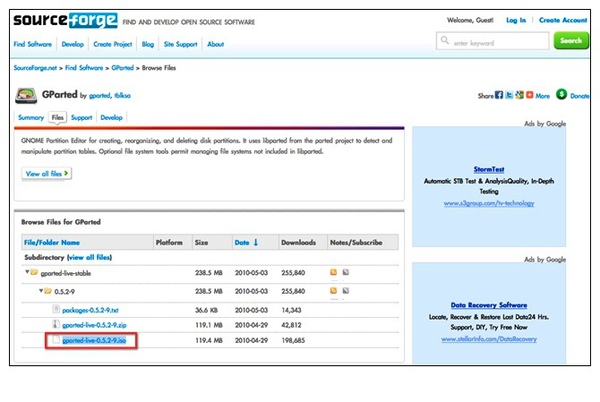Open Find Software breadcrumb link
The image size is (600, 402).
pyautogui.click(x=84, y=68)
